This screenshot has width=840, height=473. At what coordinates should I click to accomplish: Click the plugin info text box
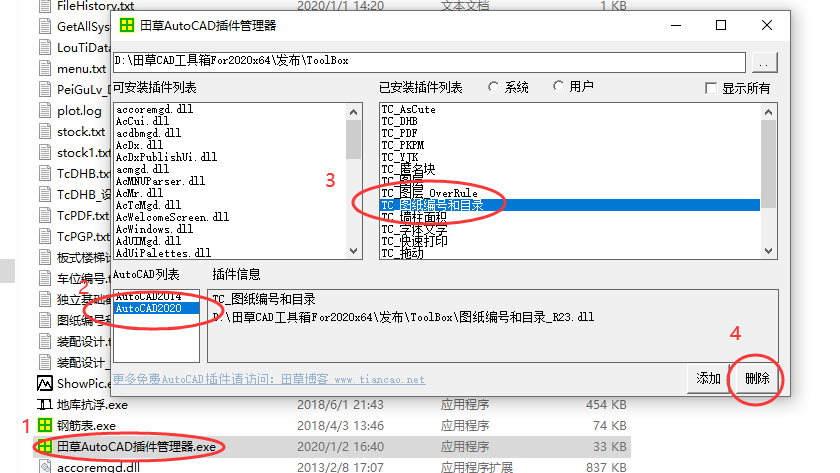click(x=493, y=326)
